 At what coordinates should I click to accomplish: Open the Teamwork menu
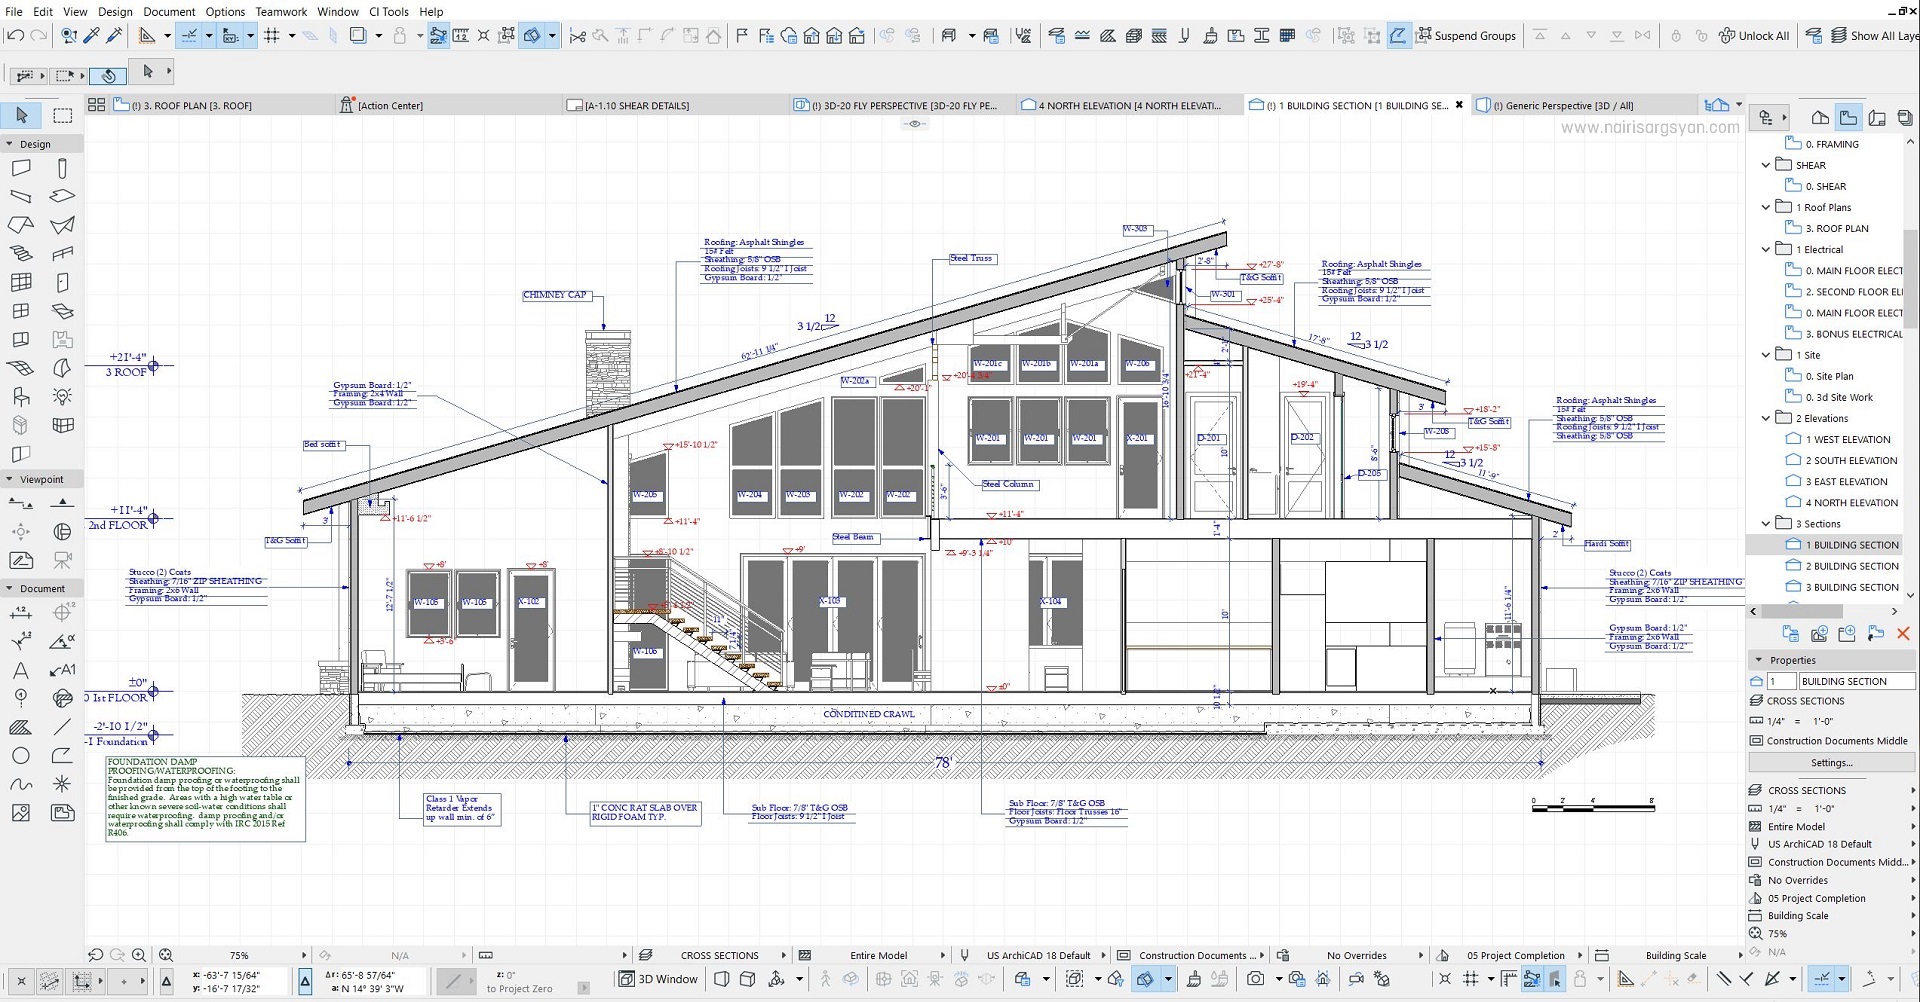(x=281, y=11)
